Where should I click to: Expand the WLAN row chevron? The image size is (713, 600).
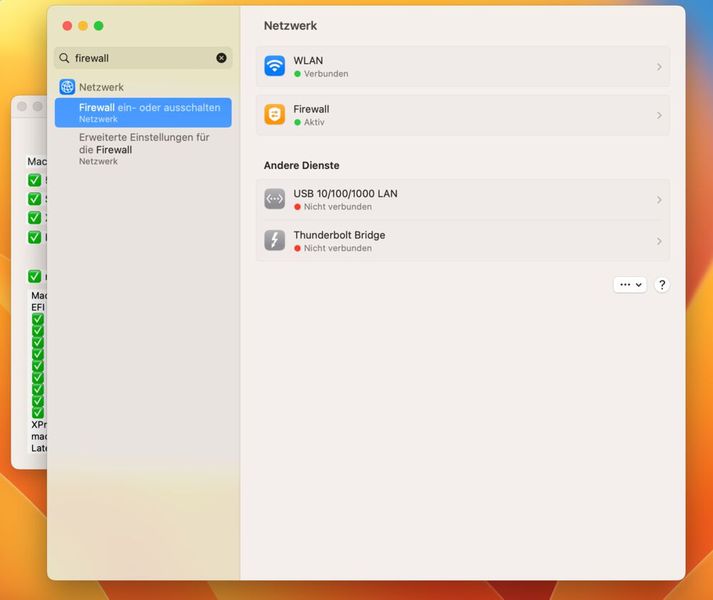(659, 67)
